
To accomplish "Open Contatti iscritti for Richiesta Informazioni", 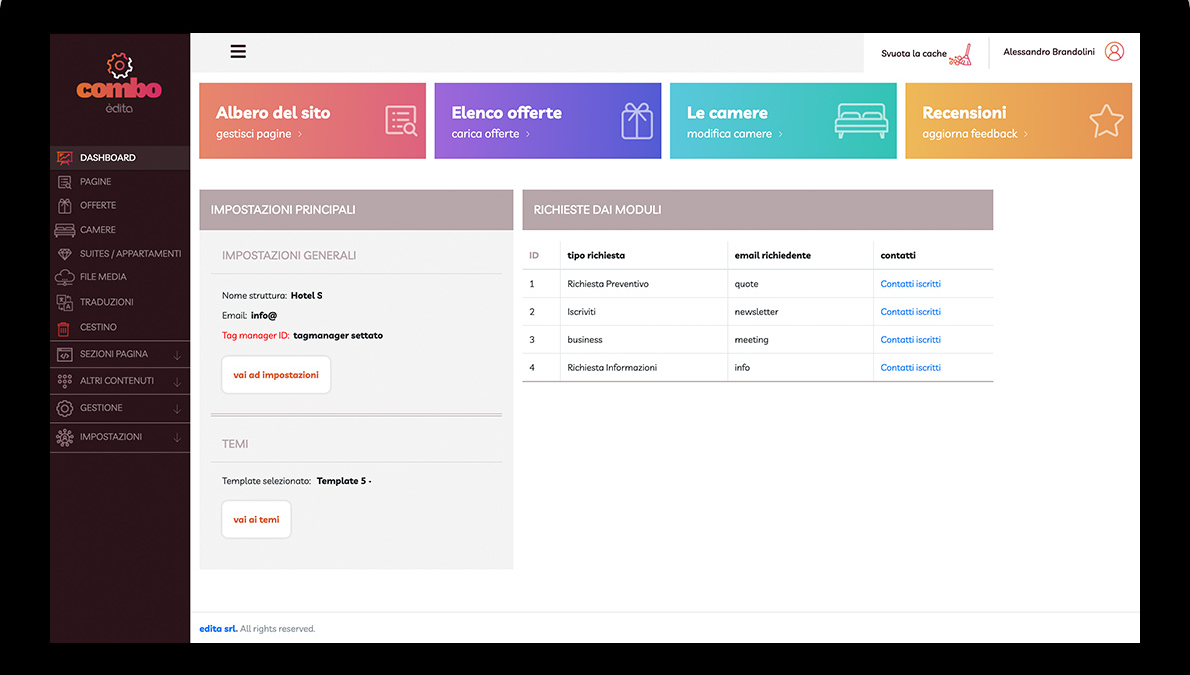I will pyautogui.click(x=910, y=367).
